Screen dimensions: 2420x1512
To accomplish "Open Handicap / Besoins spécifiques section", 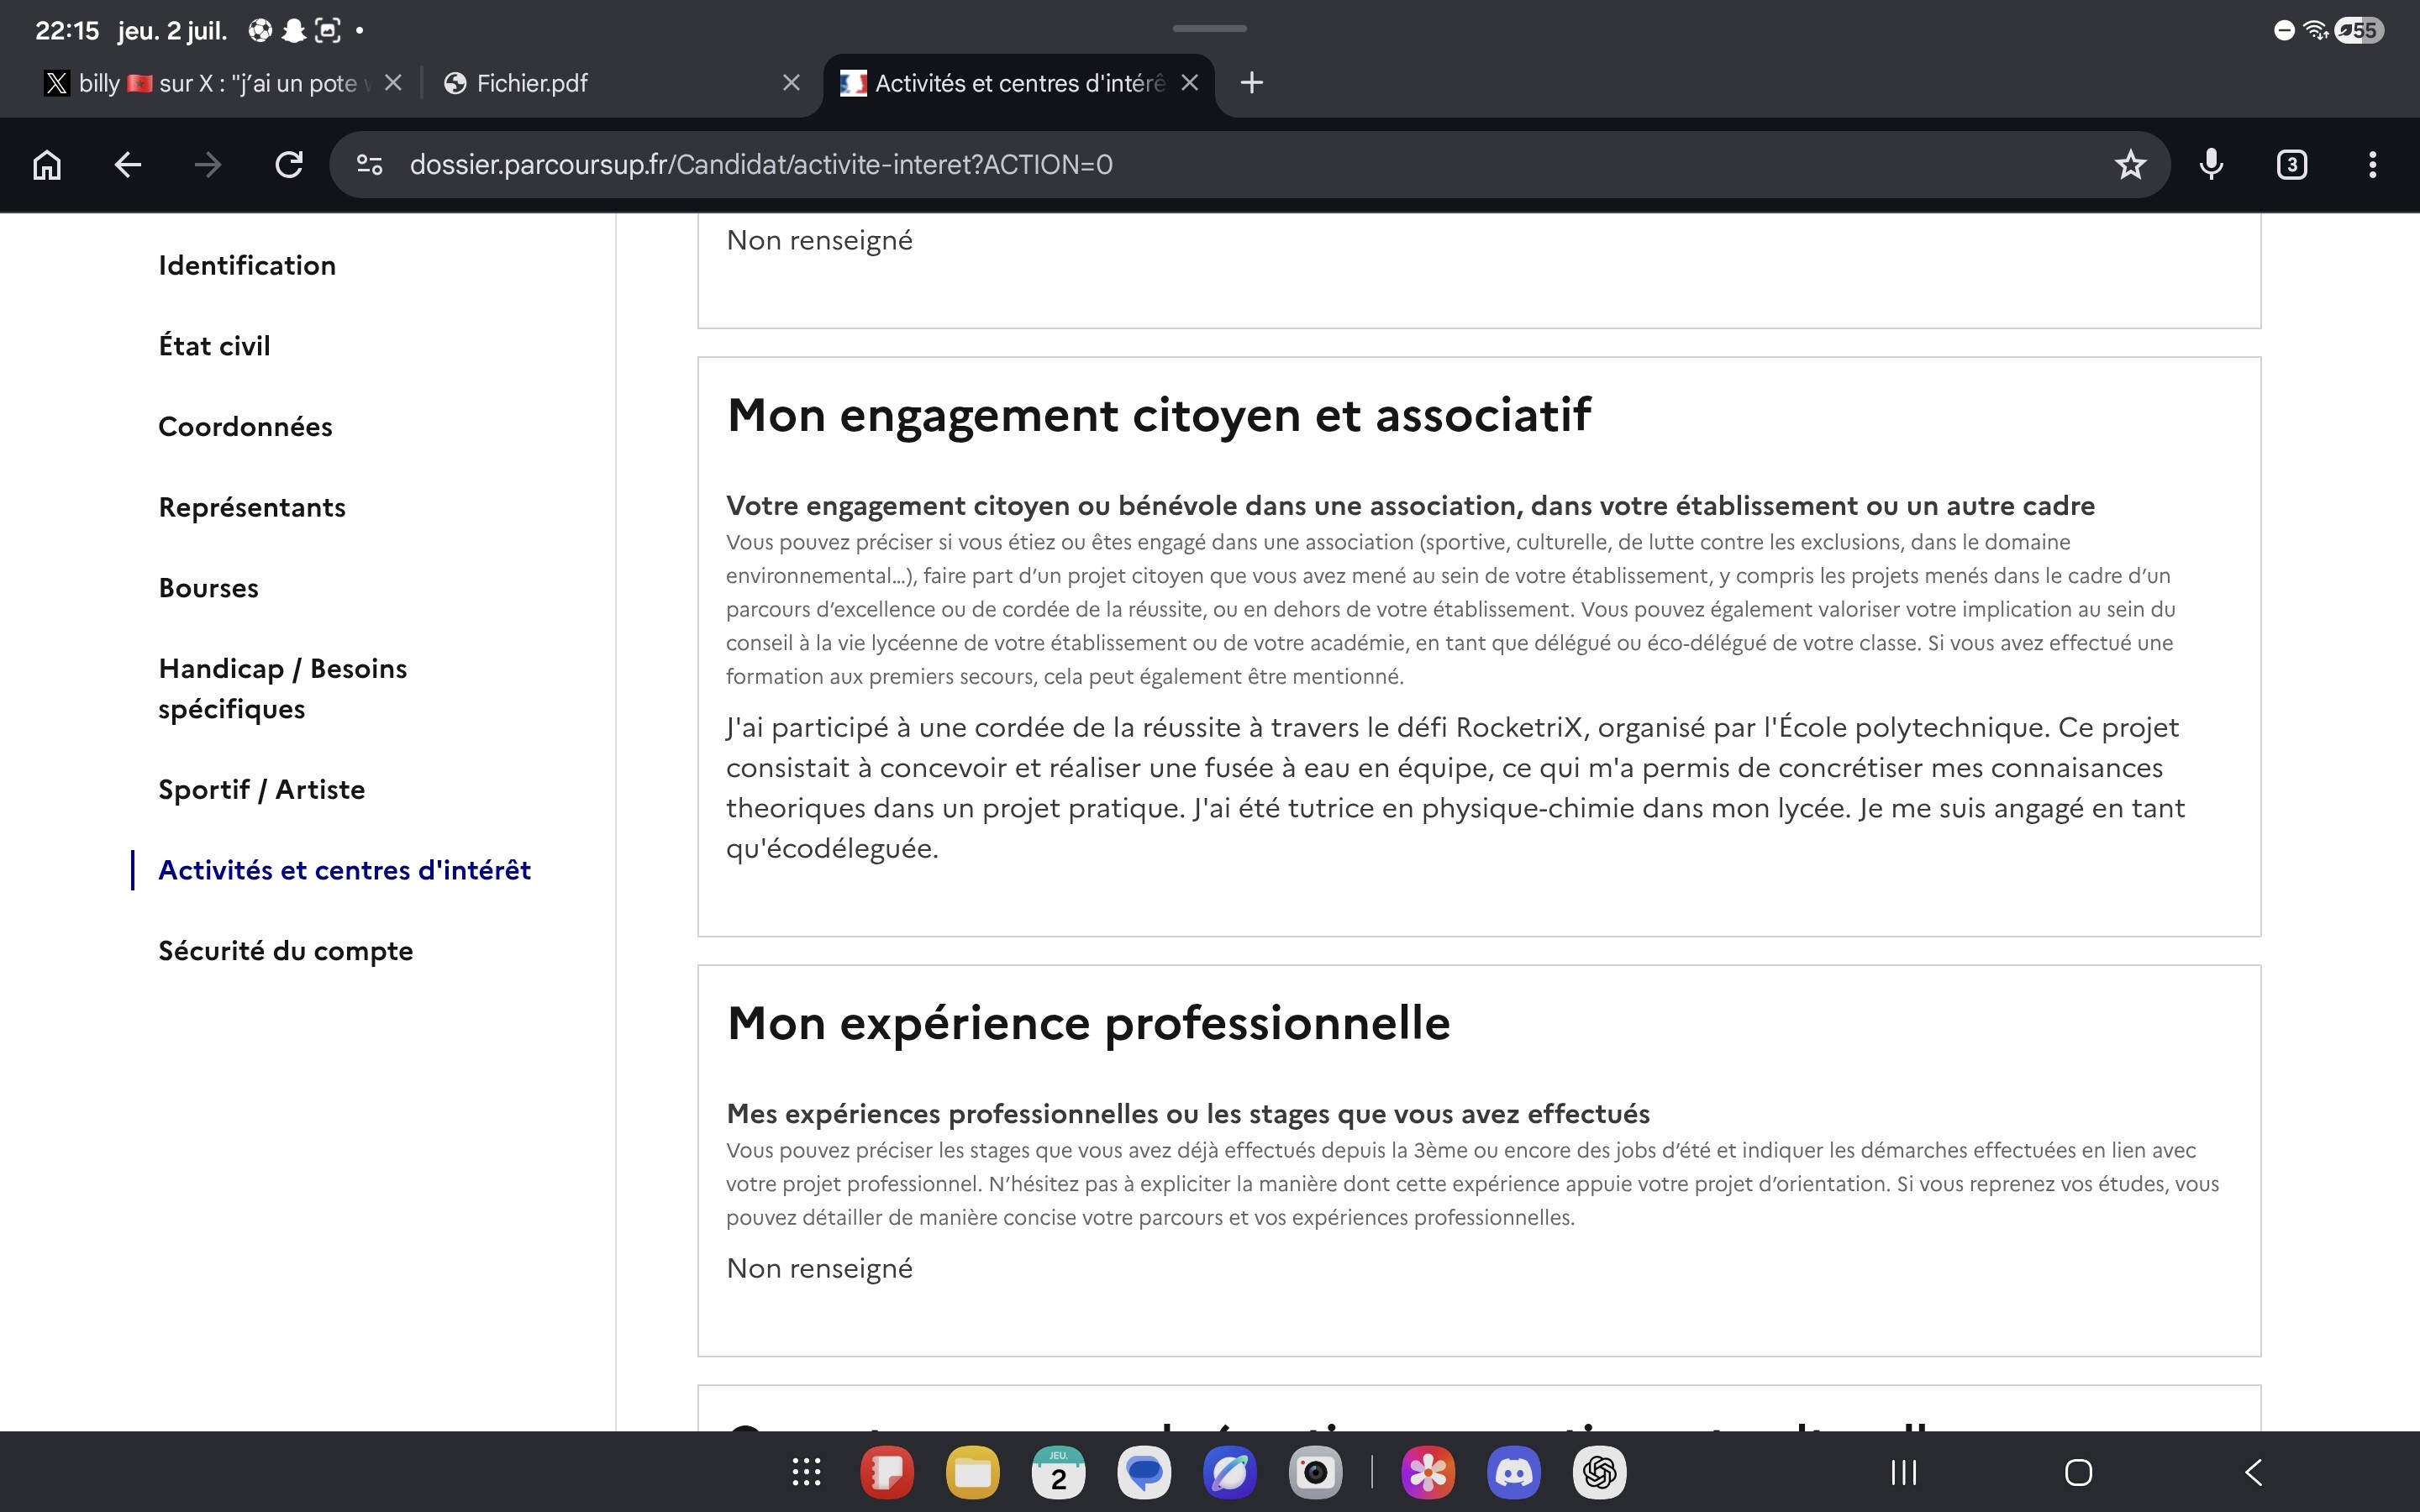I will (282, 689).
